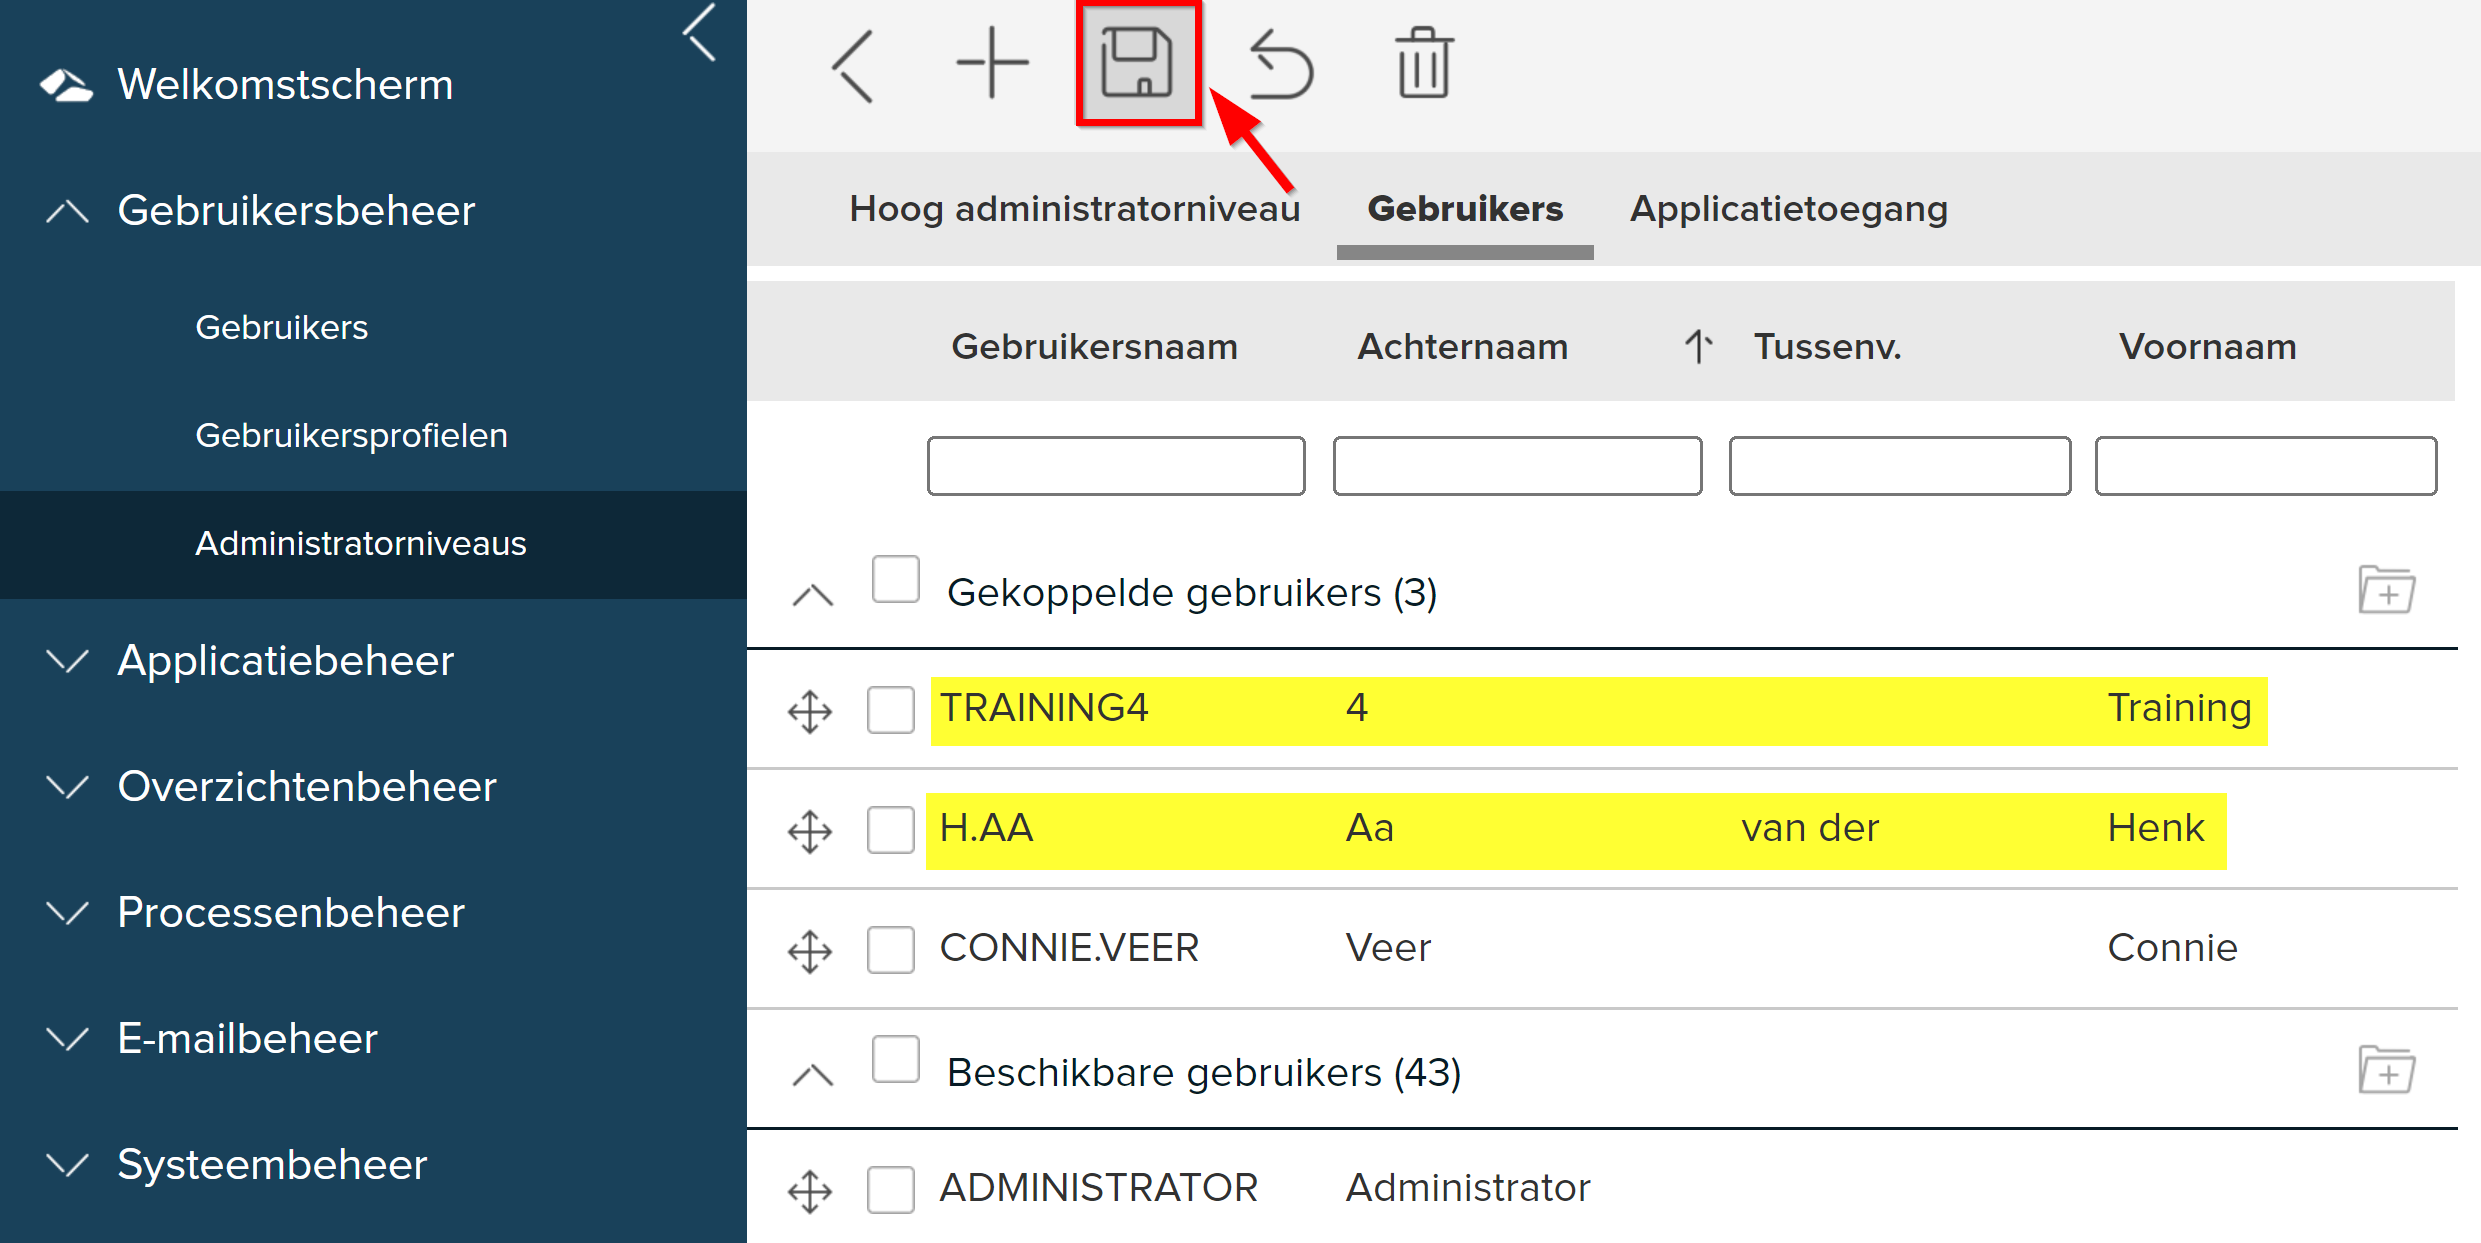Screen dimensions: 2481x1243
Task: Click the ADMINISTRATOR username cell
Action: 1099,1188
